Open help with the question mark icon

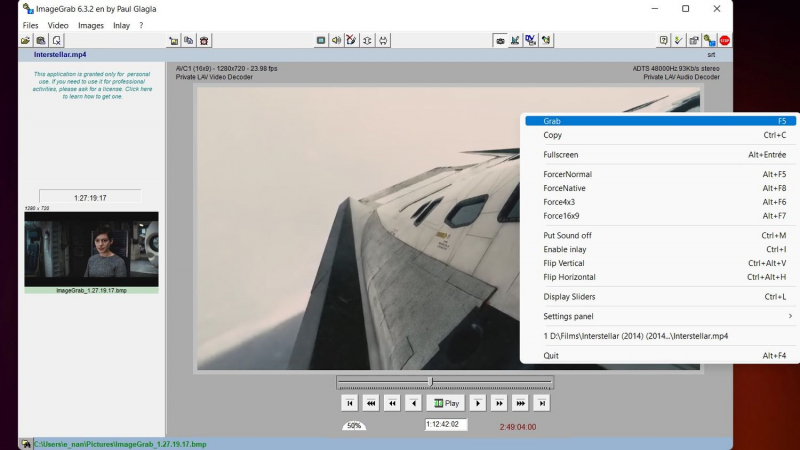pyautogui.click(x=663, y=40)
